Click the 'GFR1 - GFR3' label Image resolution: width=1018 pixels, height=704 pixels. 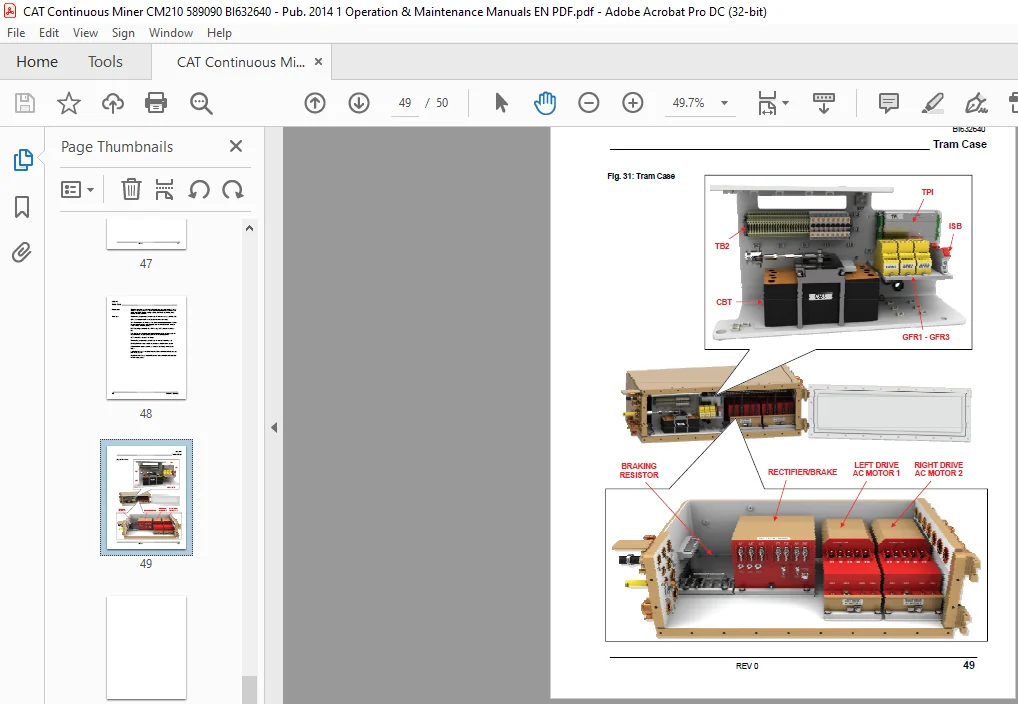pos(926,337)
